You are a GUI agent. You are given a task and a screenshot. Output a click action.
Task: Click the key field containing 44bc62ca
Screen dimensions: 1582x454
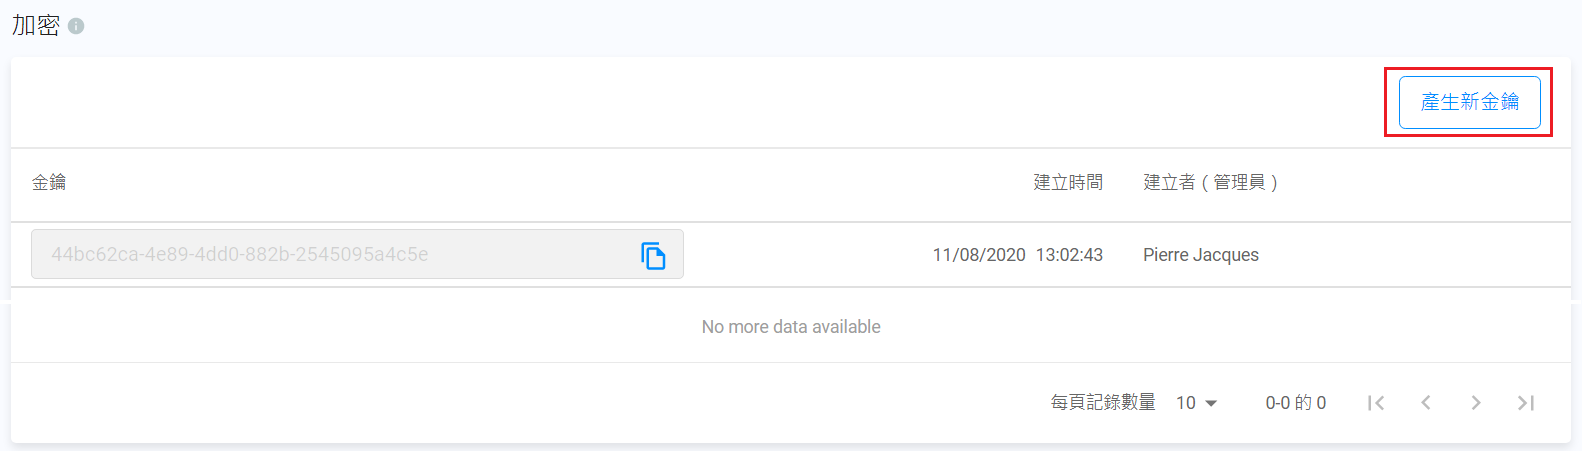point(330,255)
